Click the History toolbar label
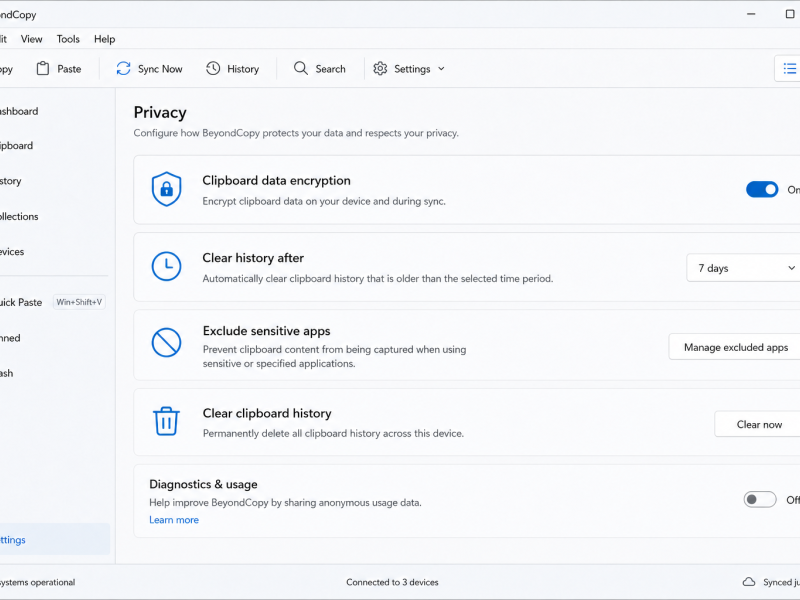 tap(243, 69)
